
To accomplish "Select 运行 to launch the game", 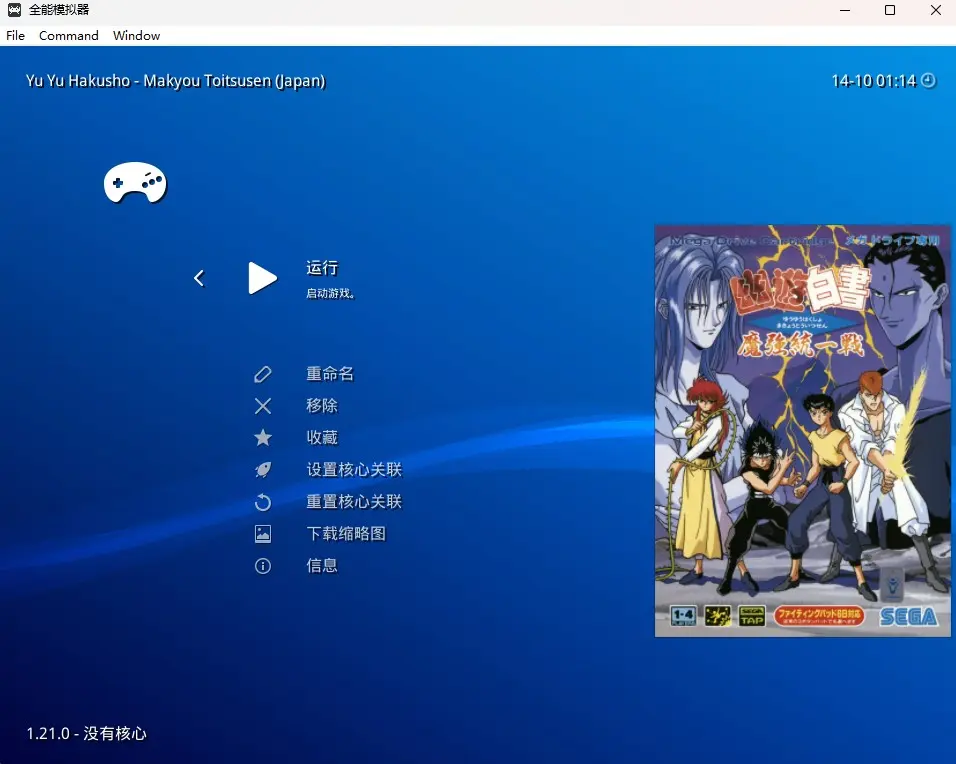I will [x=322, y=268].
